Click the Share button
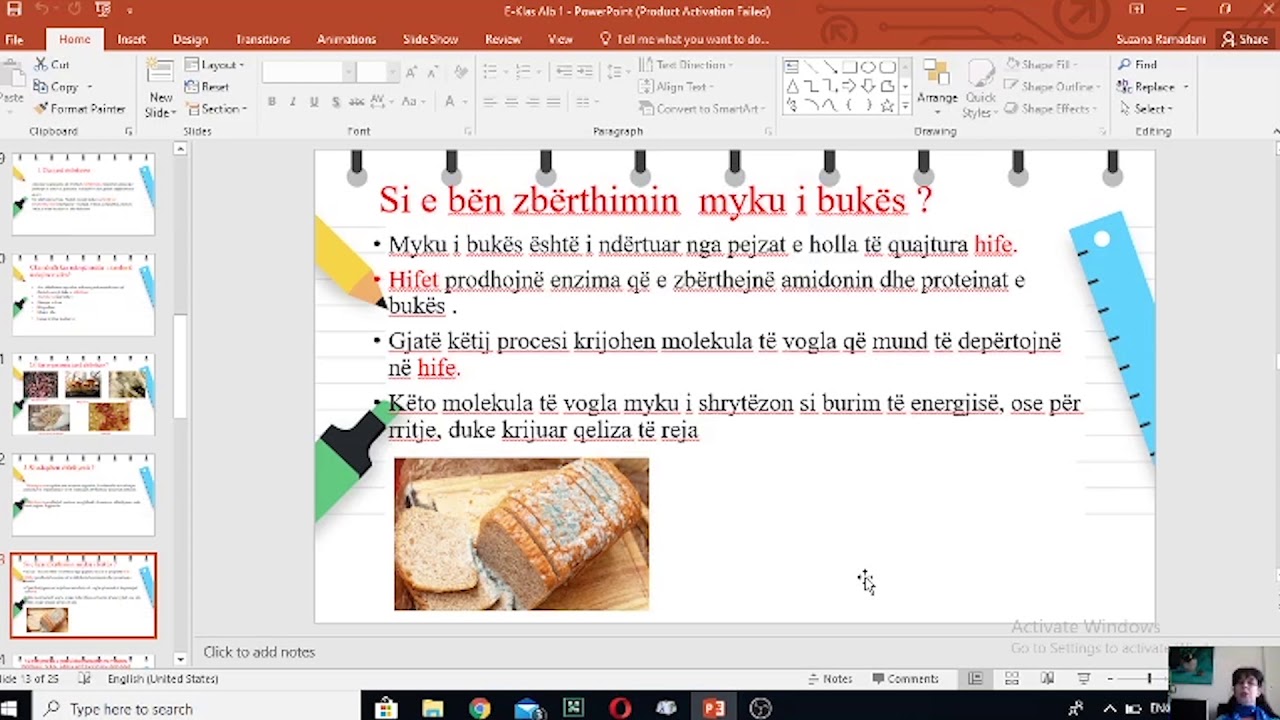Viewport: 1280px width, 720px height. point(1244,39)
